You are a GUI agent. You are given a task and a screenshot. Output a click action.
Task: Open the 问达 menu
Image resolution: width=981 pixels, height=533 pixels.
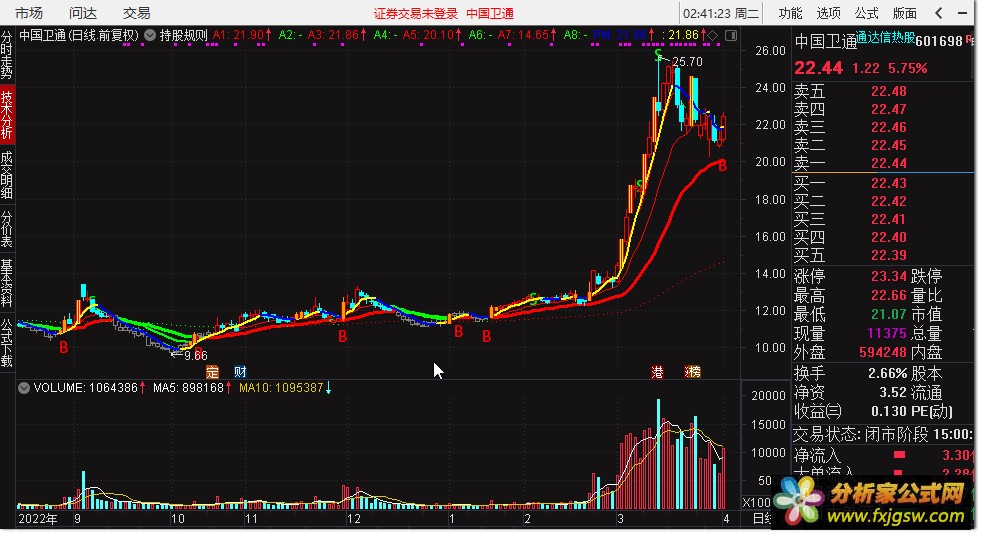[83, 13]
